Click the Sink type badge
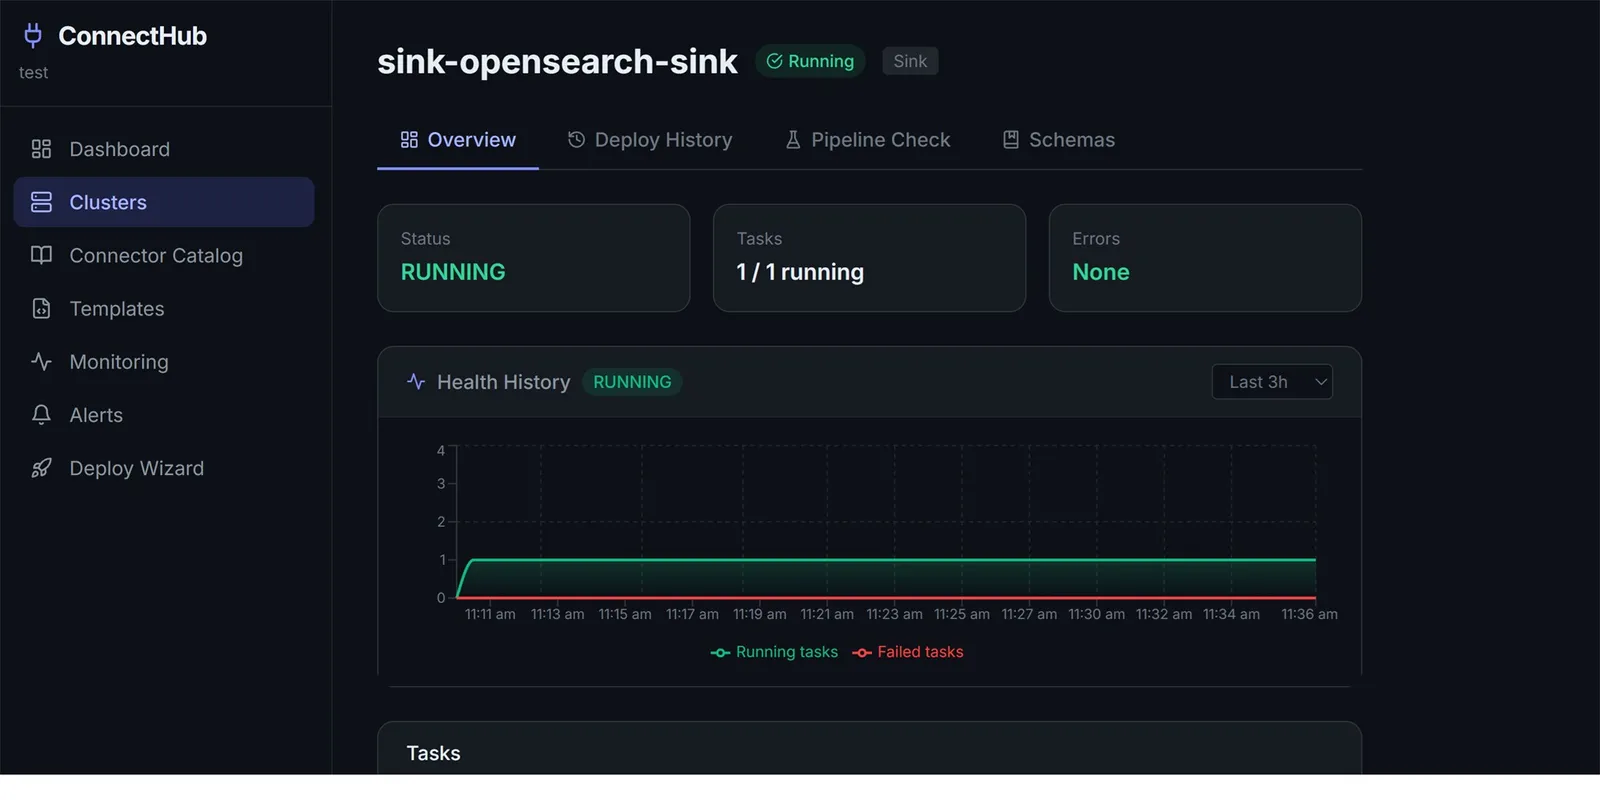 click(910, 61)
